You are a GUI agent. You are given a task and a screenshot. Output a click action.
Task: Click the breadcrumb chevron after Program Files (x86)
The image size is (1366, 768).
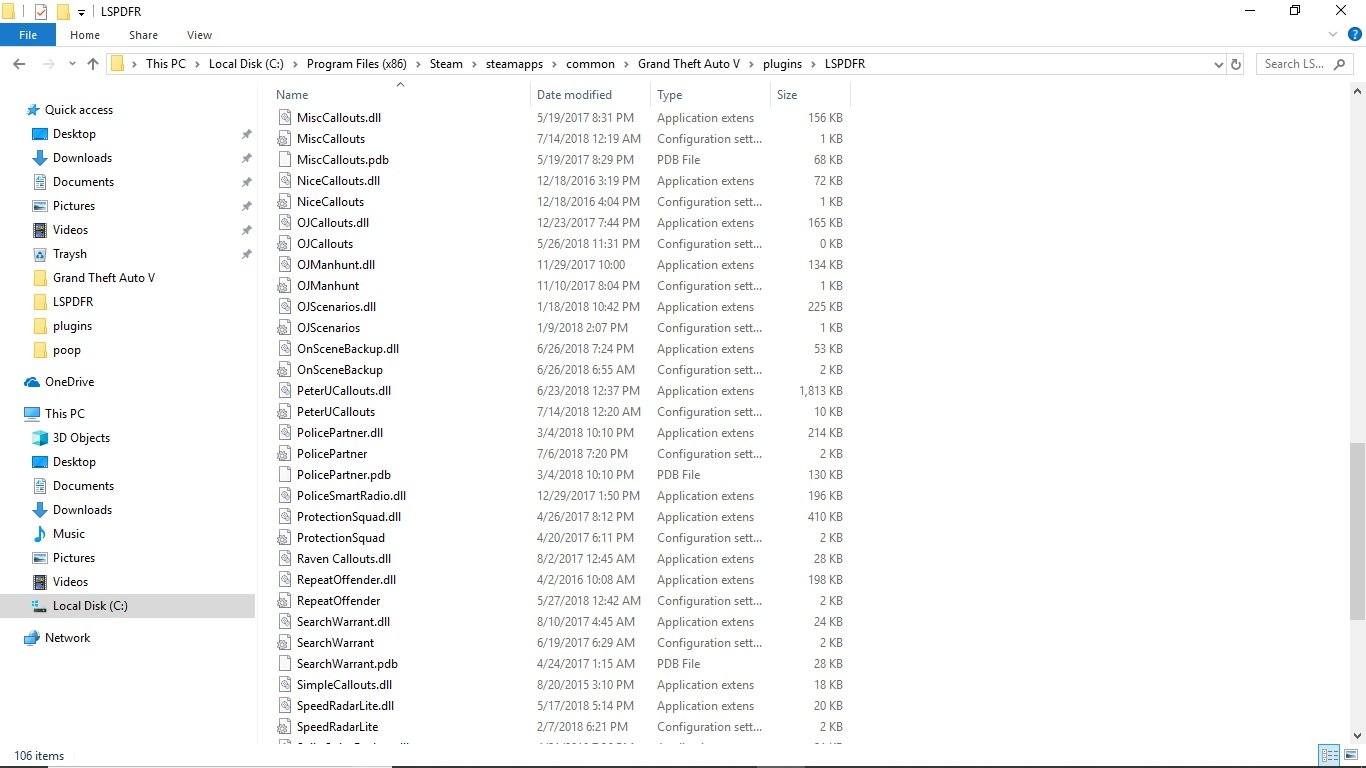(419, 64)
